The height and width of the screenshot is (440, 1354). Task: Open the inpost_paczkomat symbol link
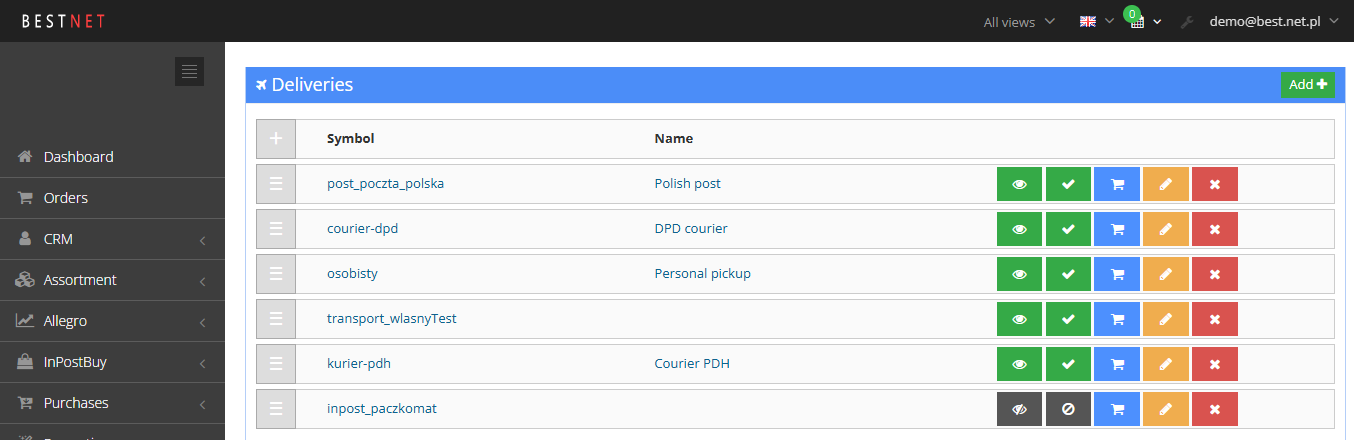(382, 409)
